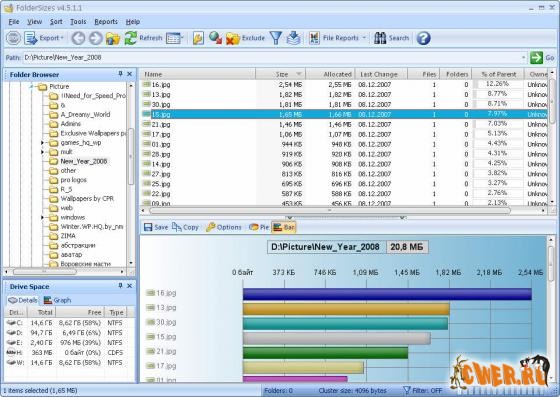Select the Wallpapers by CPR folder
Screen dimensions: 560x397
pyautogui.click(x=87, y=198)
